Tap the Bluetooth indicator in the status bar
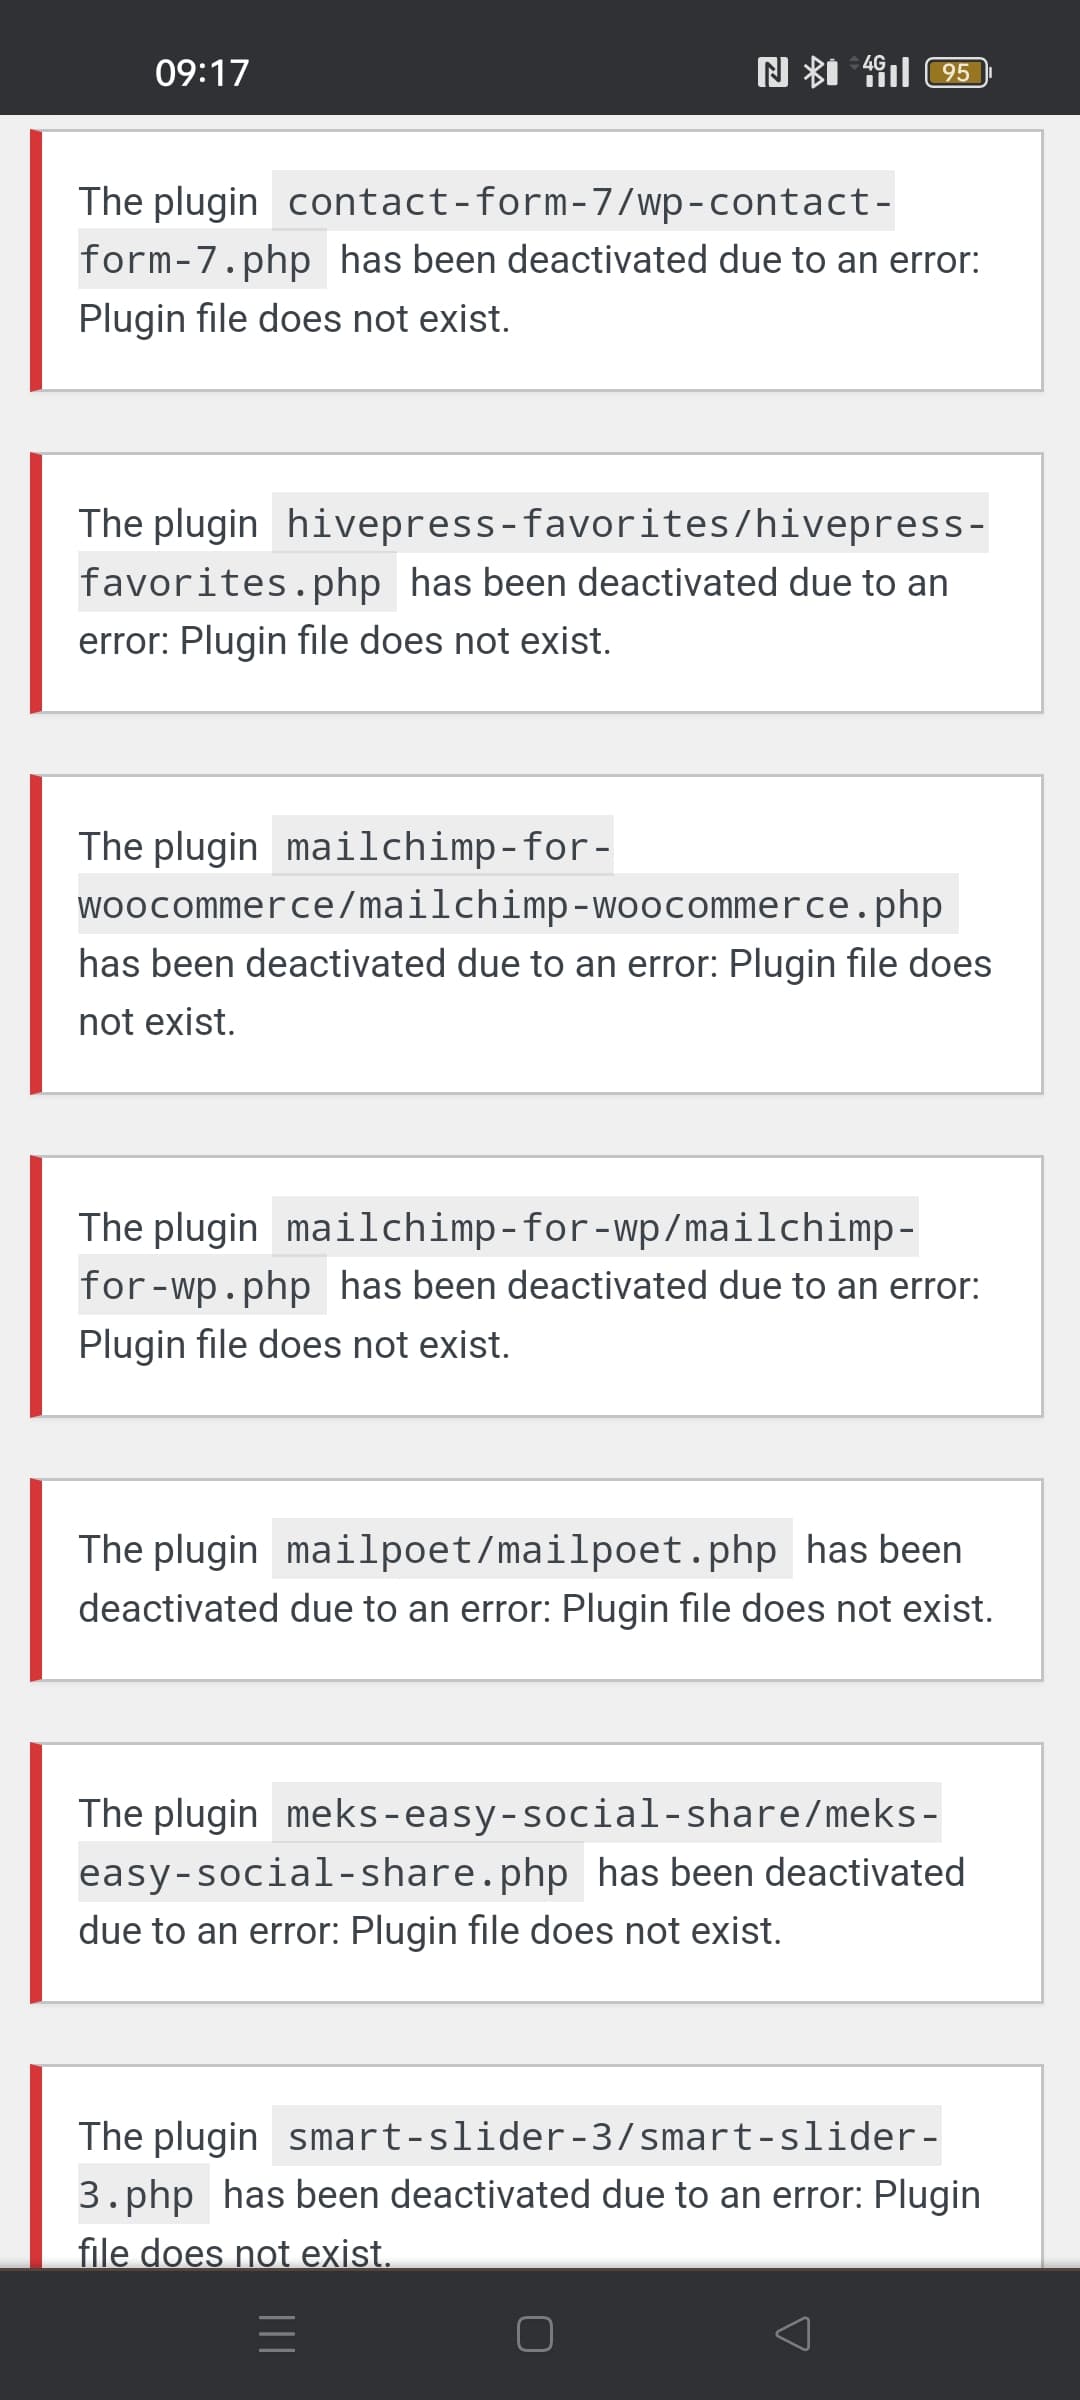This screenshot has width=1080, height=2400. 815,71
